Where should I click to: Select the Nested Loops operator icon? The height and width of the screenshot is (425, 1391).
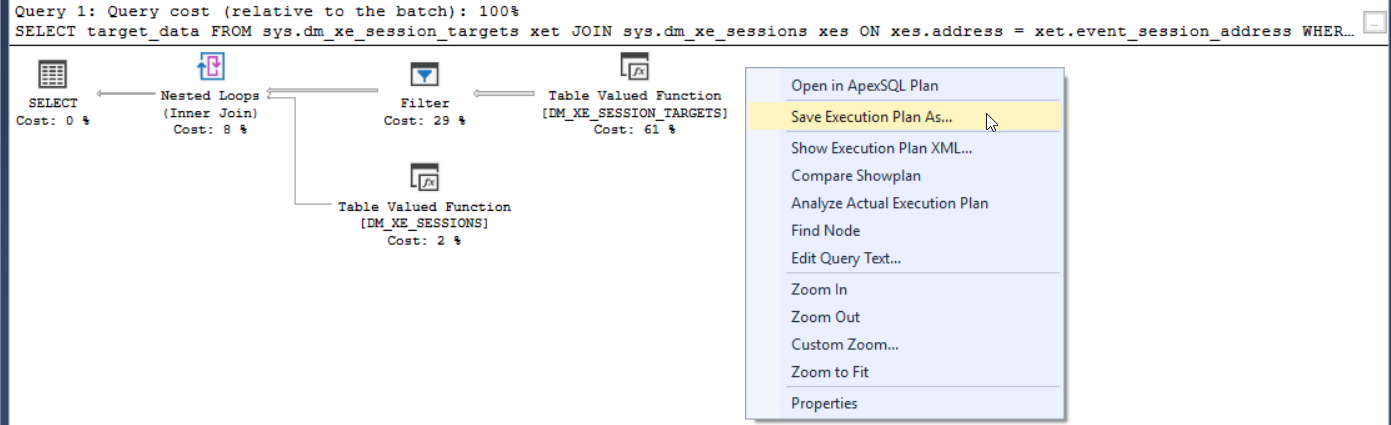pyautogui.click(x=210, y=68)
